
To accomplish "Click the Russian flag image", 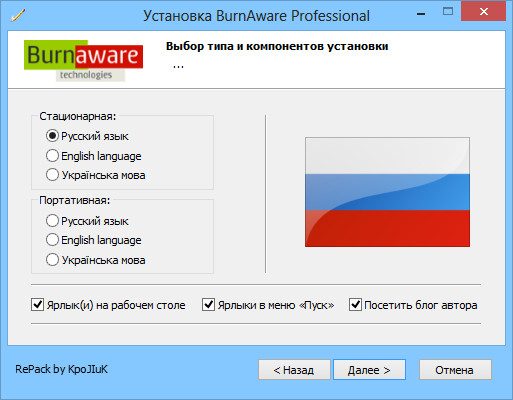I will [x=387, y=192].
